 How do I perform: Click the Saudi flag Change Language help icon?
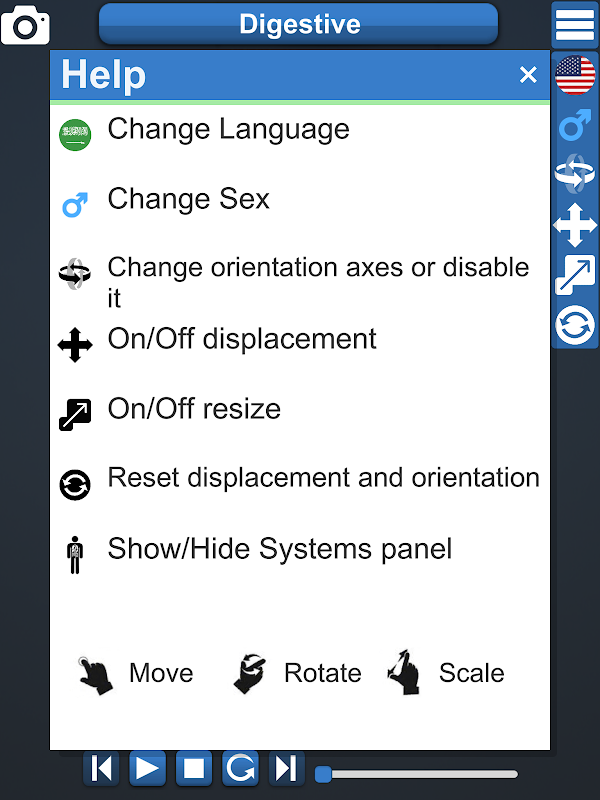75,135
